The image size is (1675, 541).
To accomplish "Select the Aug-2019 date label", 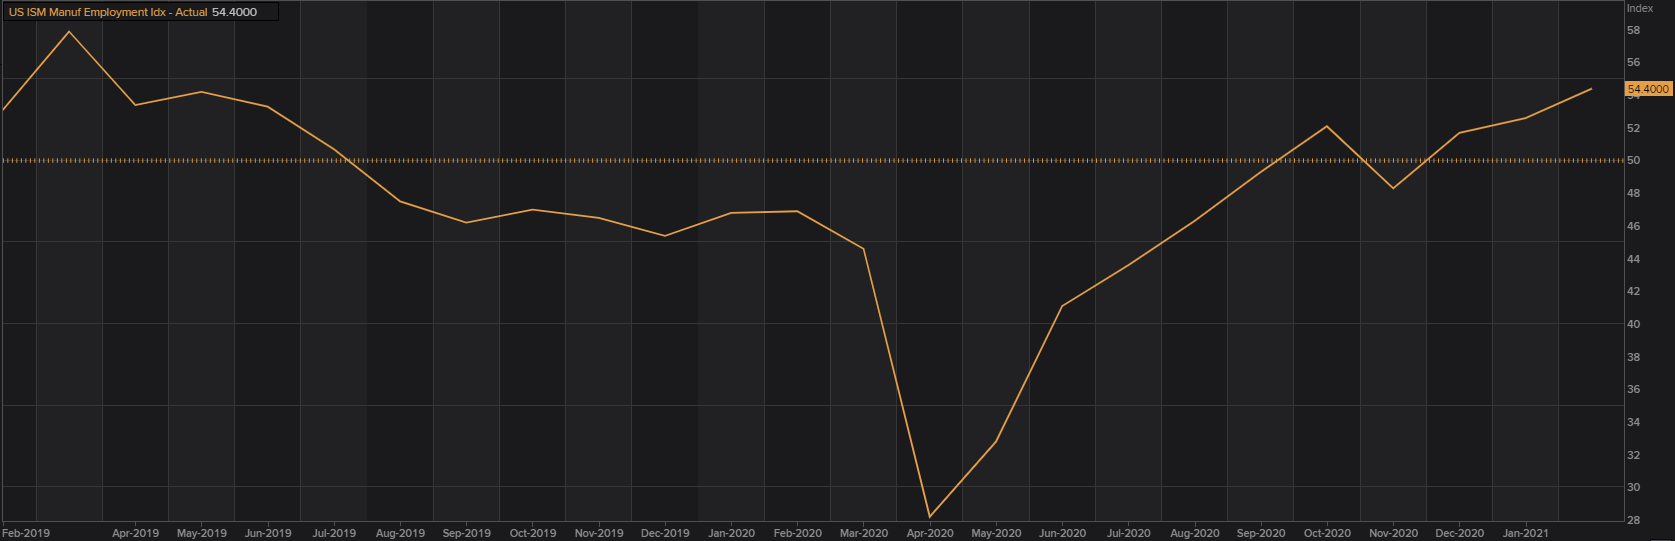I will 400,533.
